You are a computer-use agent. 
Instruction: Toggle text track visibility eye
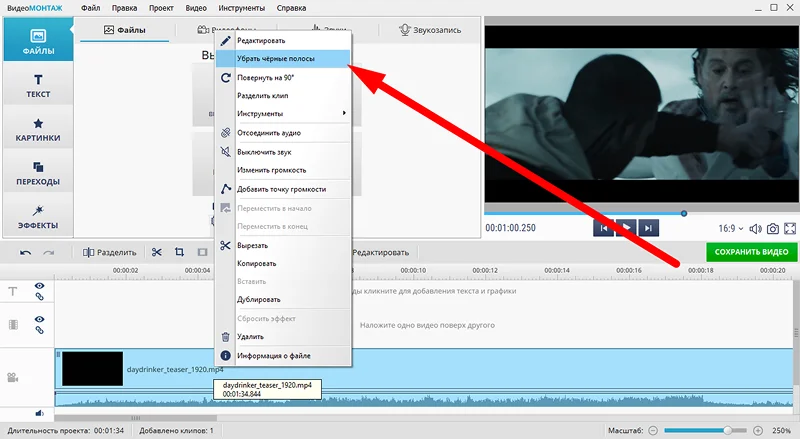tap(39, 286)
